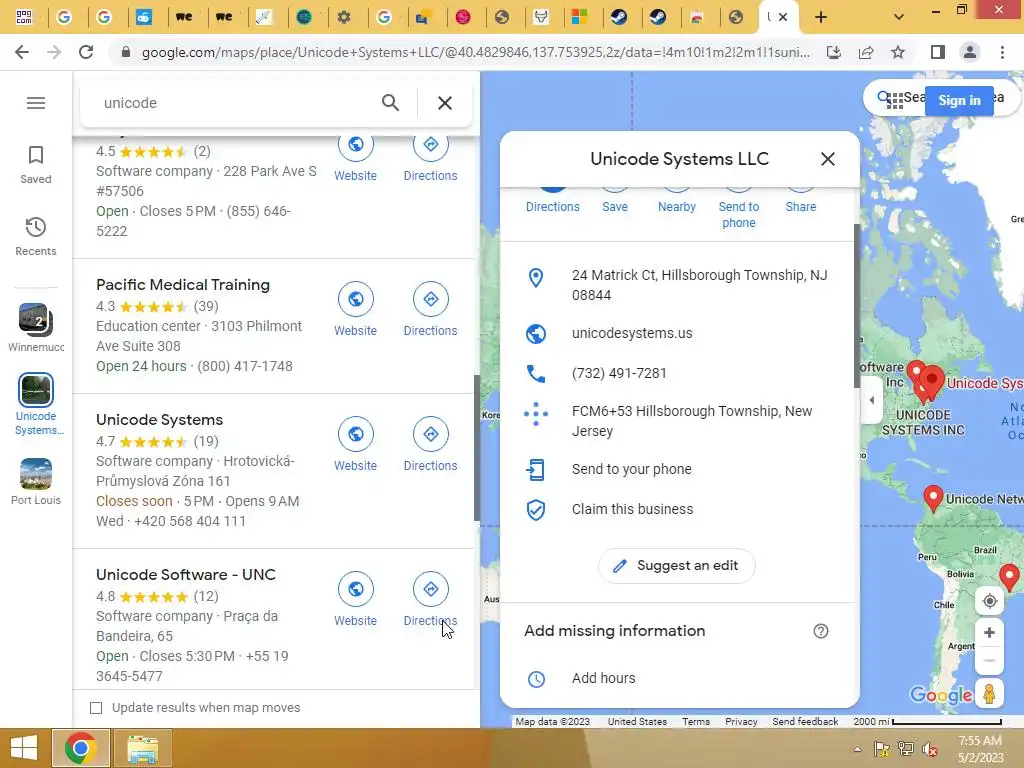
Task: Click Add hours
Action: click(679, 678)
